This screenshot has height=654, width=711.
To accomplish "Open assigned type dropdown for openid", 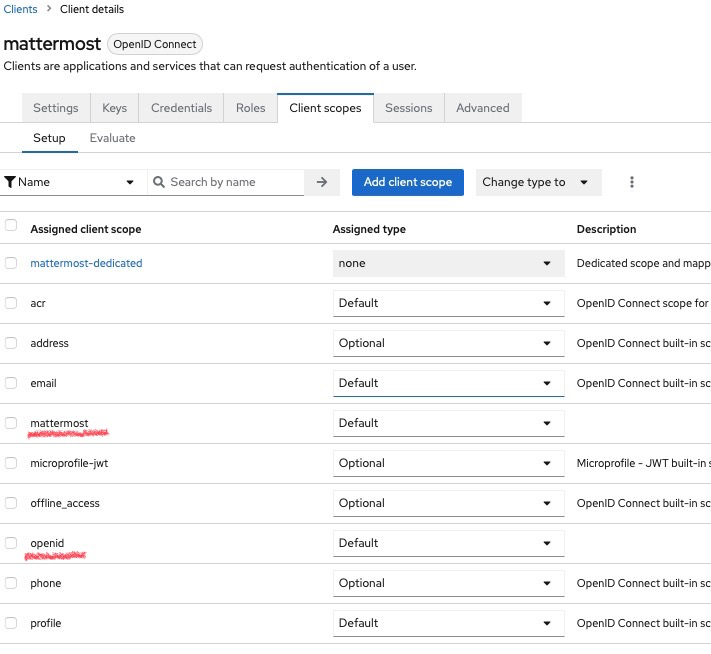I will [x=448, y=543].
